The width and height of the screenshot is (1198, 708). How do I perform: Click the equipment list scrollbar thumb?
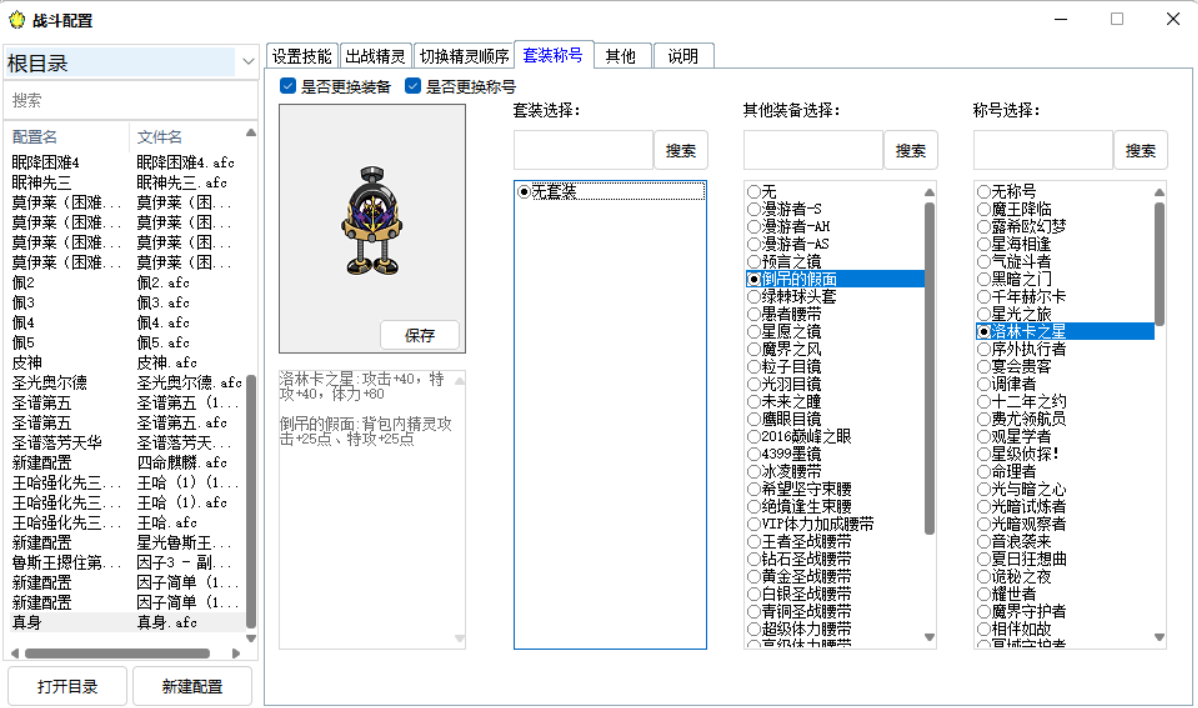pyautogui.click(x=929, y=368)
